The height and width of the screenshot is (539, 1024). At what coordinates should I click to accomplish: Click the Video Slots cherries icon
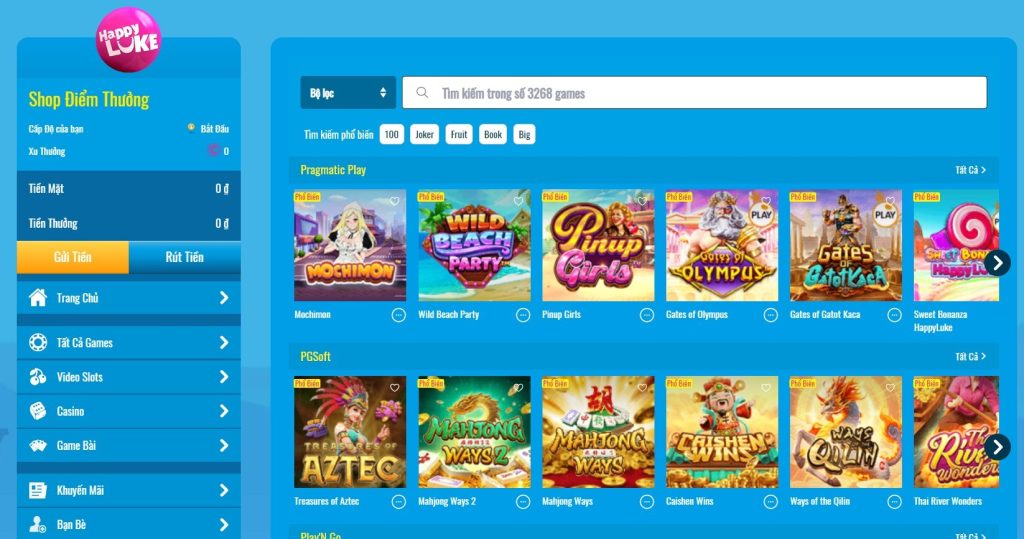pyautogui.click(x=38, y=377)
